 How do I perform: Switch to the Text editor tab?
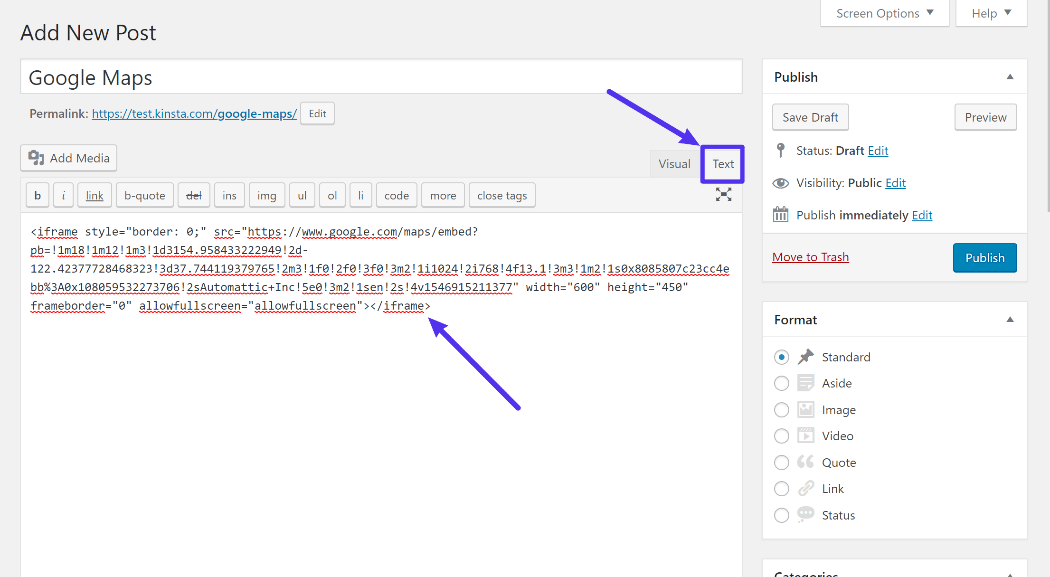point(722,163)
